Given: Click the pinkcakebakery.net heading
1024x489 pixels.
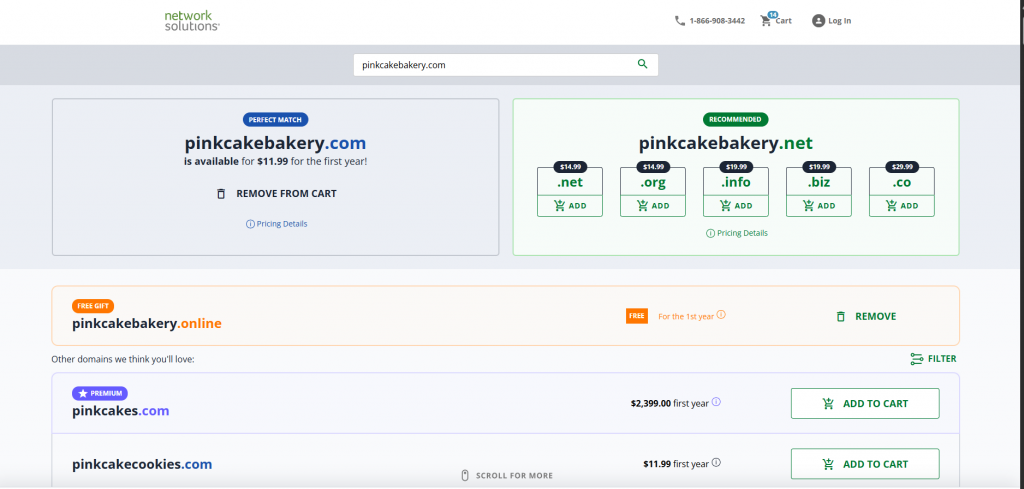Looking at the screenshot, I should pyautogui.click(x=726, y=143).
